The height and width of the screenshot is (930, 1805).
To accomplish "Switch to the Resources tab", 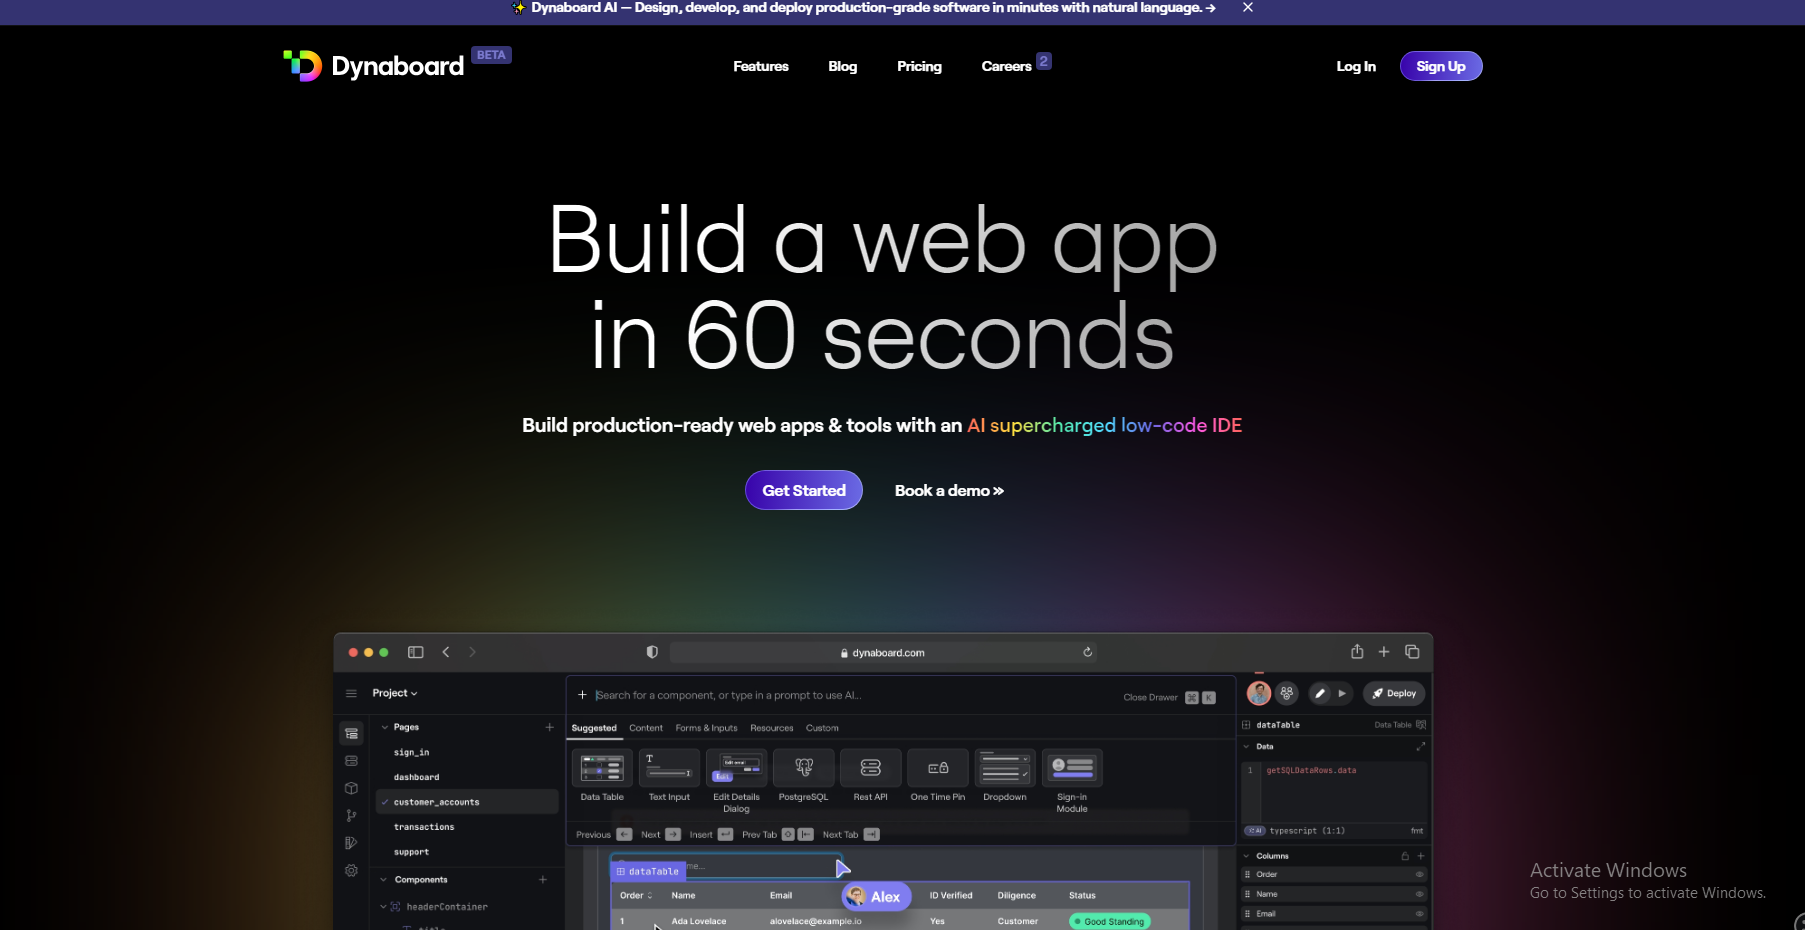I will click(772, 728).
